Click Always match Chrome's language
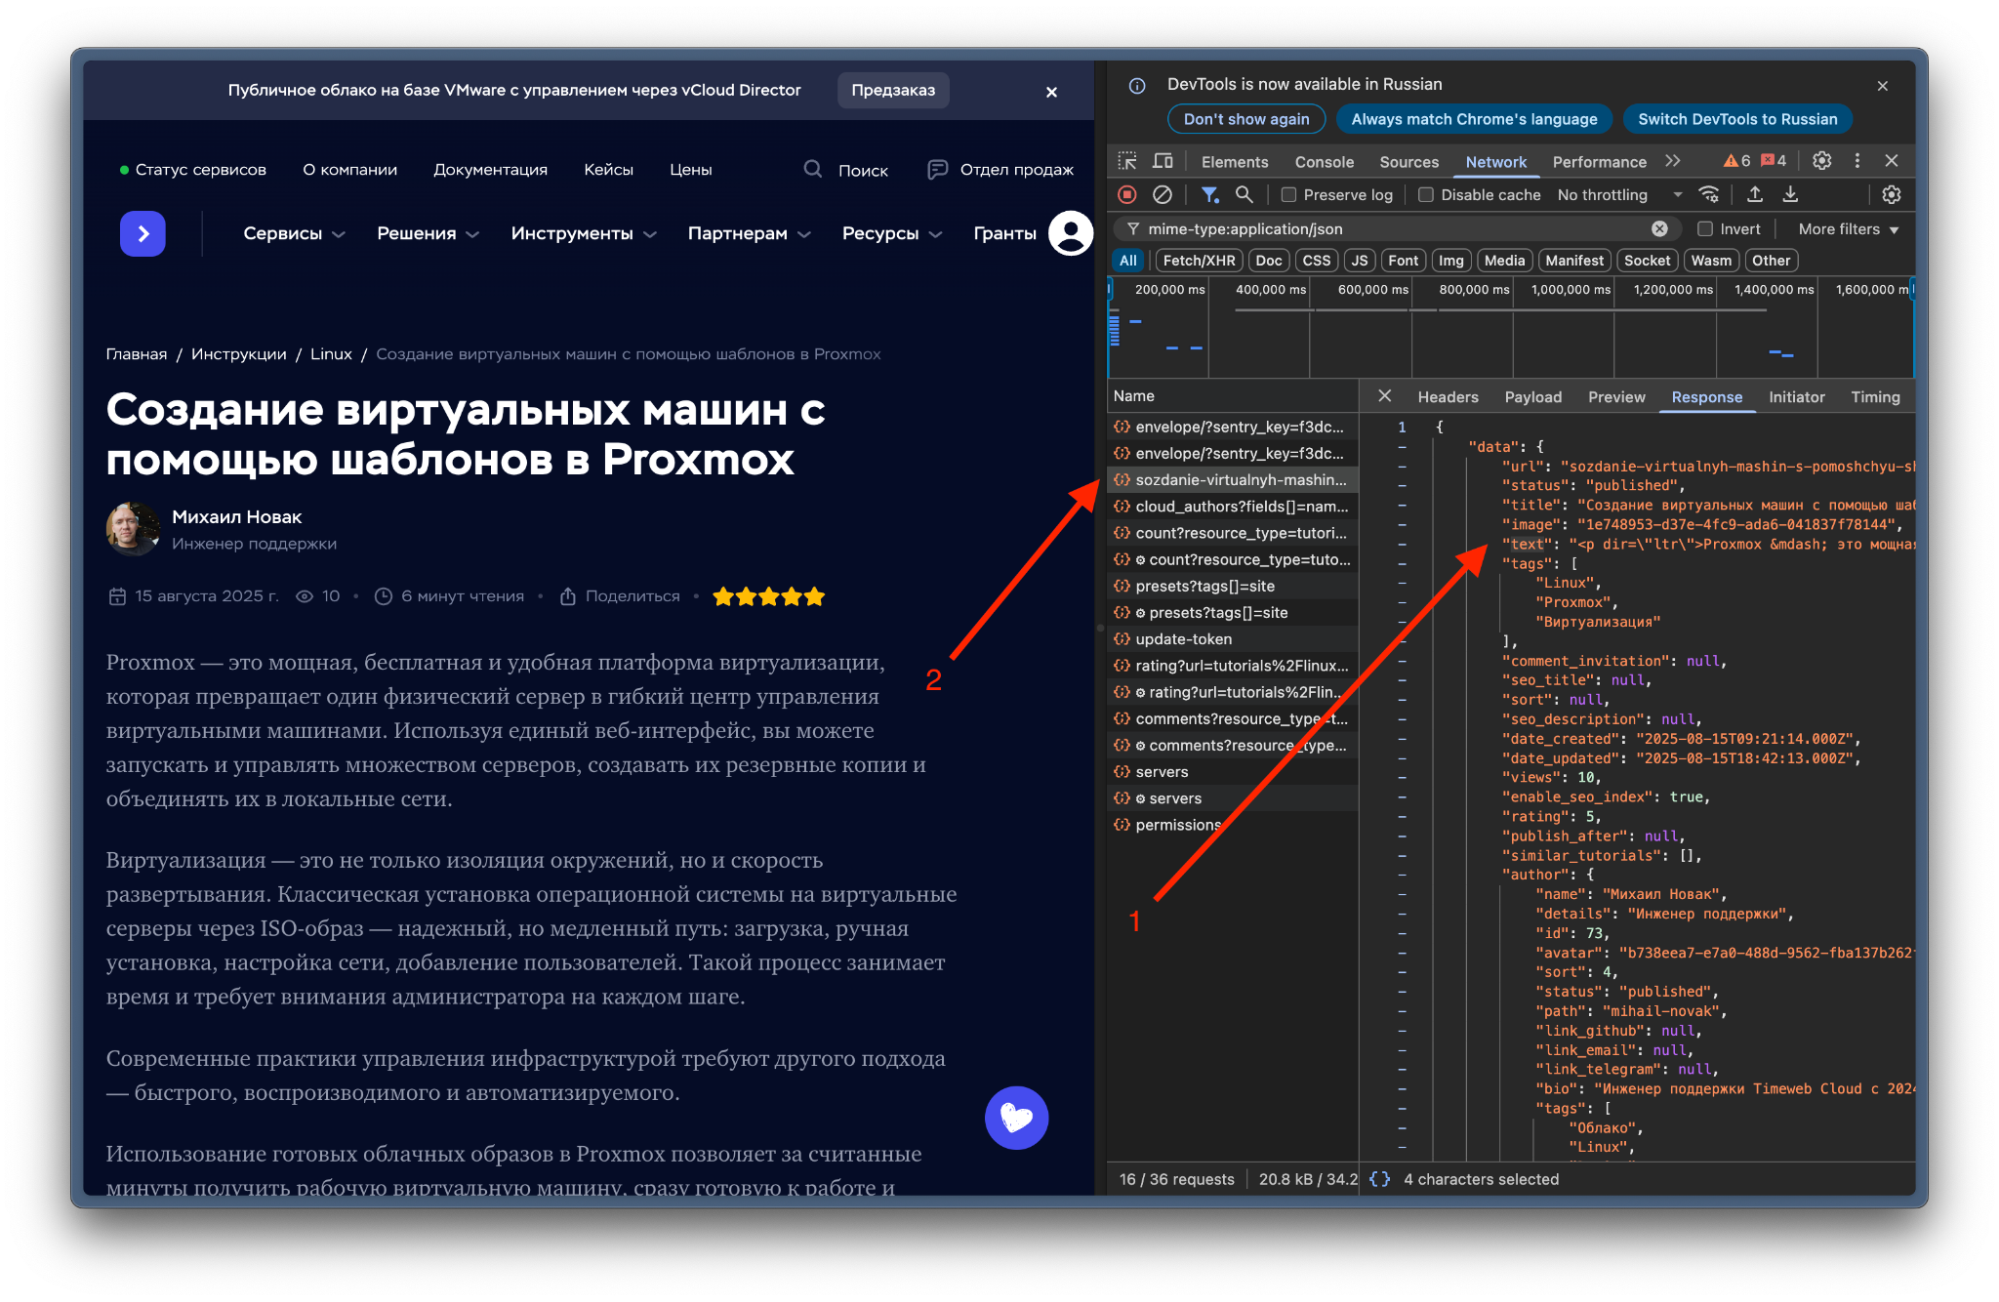 1474,119
